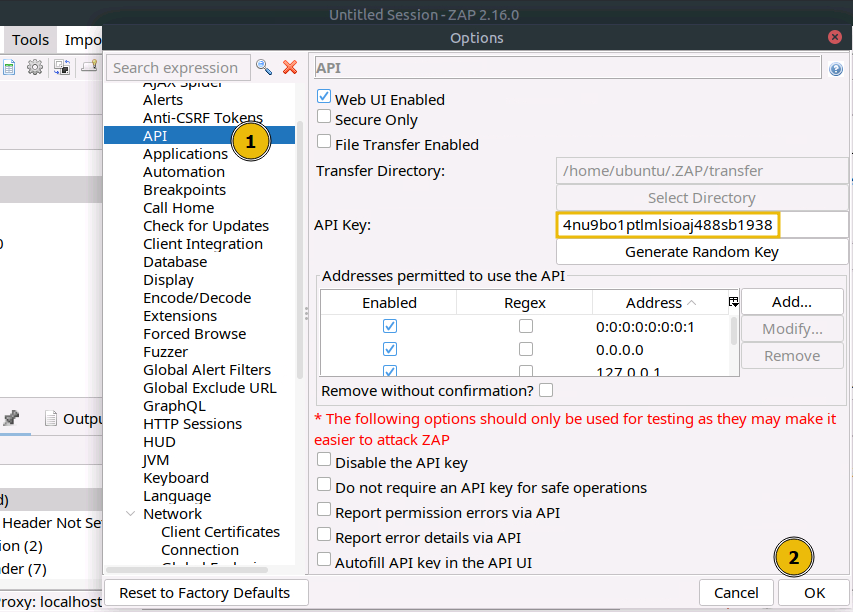Select HTTP Sessions in options tree
853x612 pixels.
tap(193, 424)
